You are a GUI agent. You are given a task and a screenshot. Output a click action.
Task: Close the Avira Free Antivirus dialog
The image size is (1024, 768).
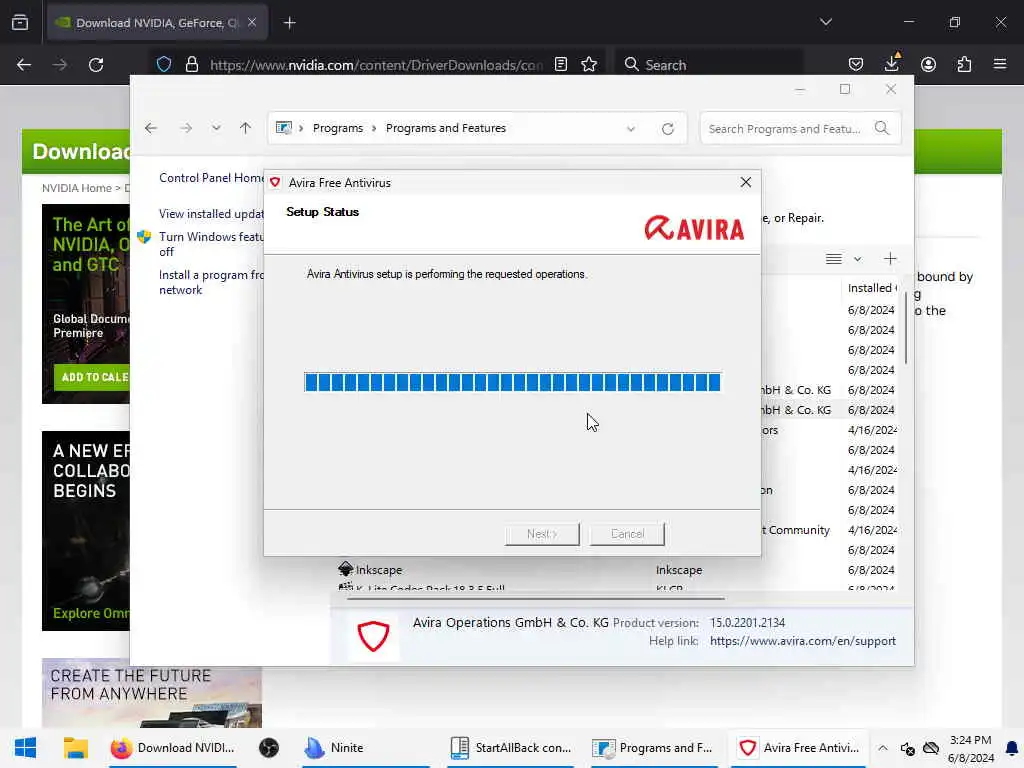click(746, 182)
